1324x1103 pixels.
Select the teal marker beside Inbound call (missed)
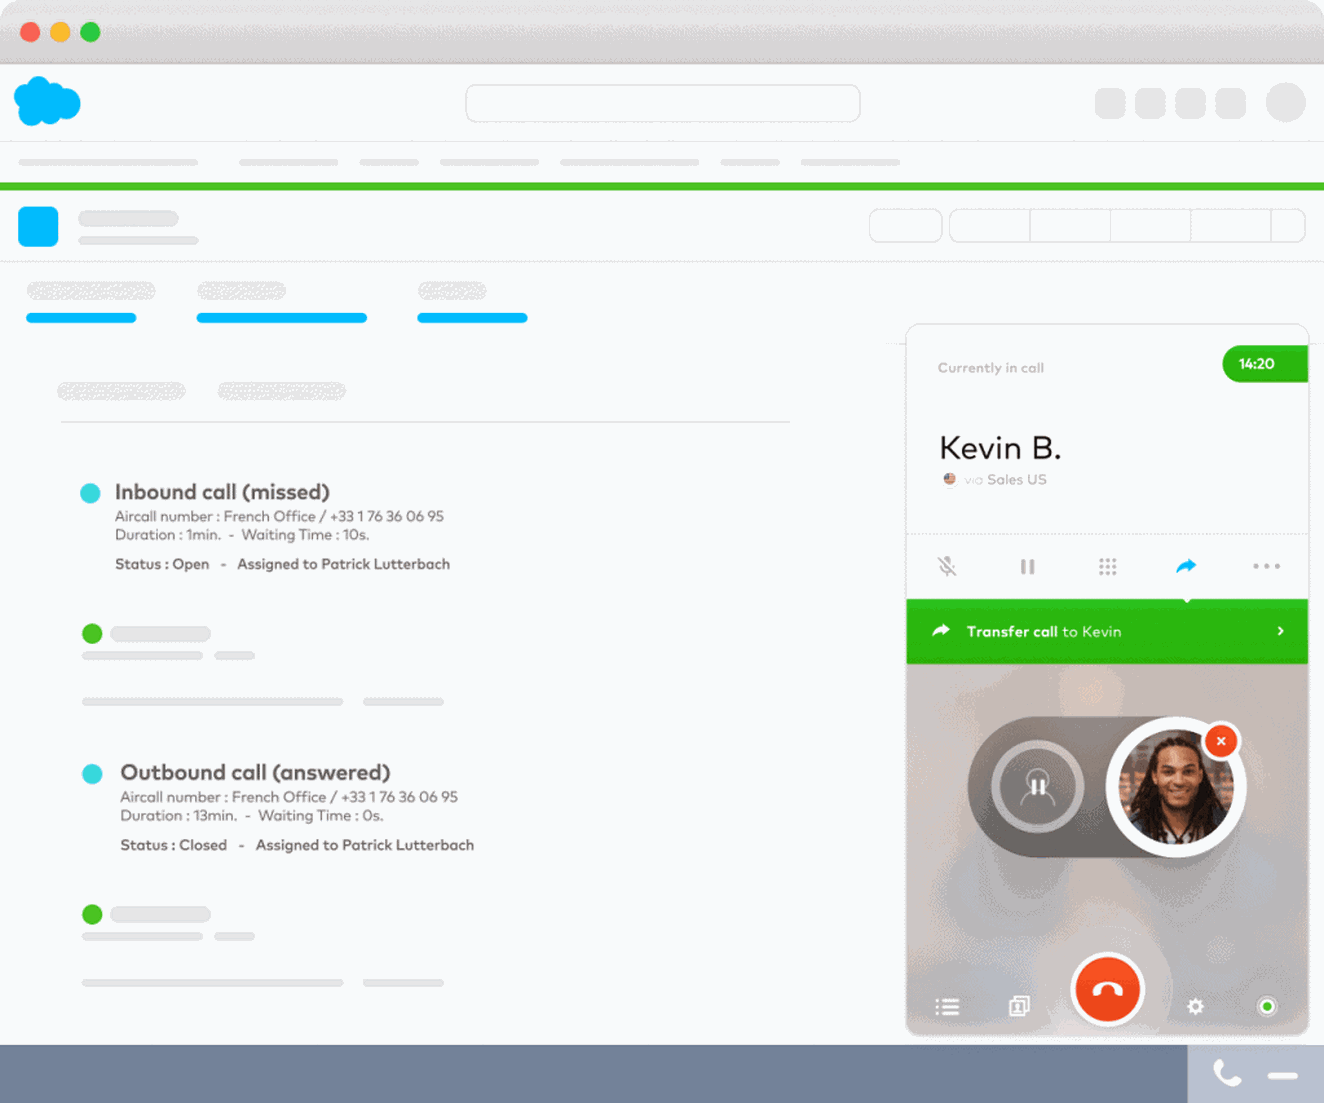[x=90, y=493]
